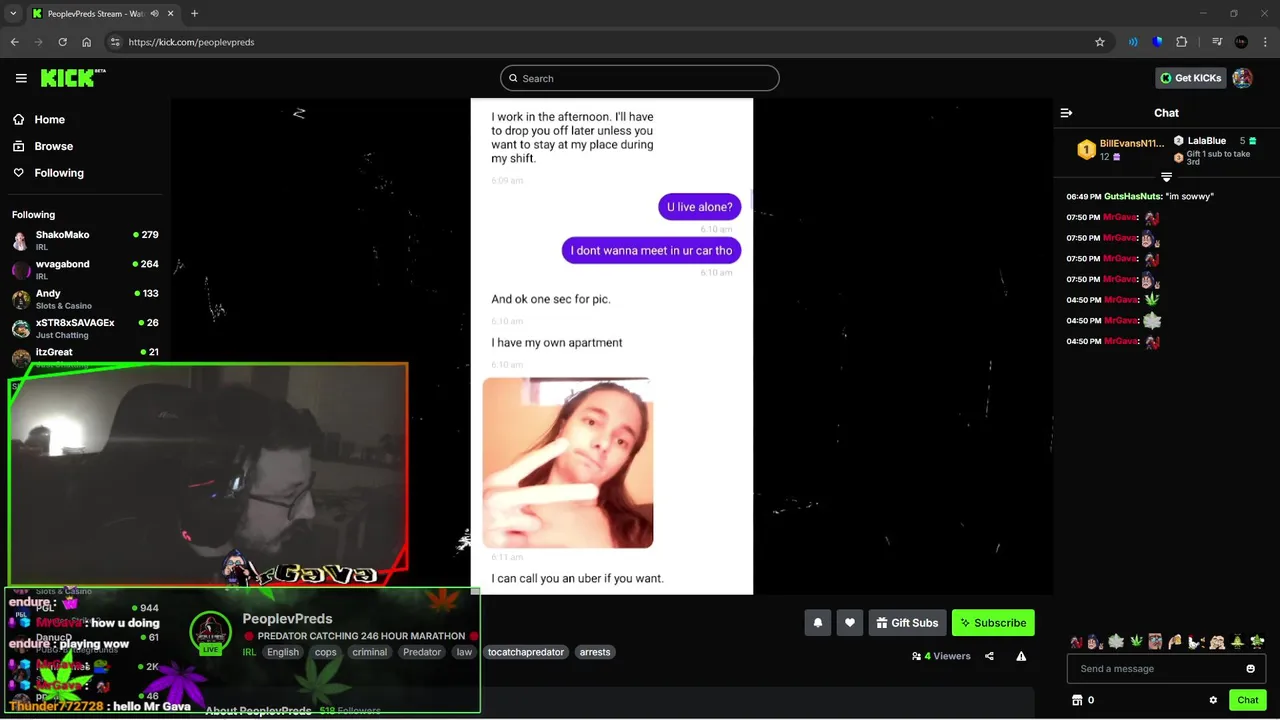The image size is (1280, 720).
Task: Open wvagabond's followed channel
Action: pos(85,269)
